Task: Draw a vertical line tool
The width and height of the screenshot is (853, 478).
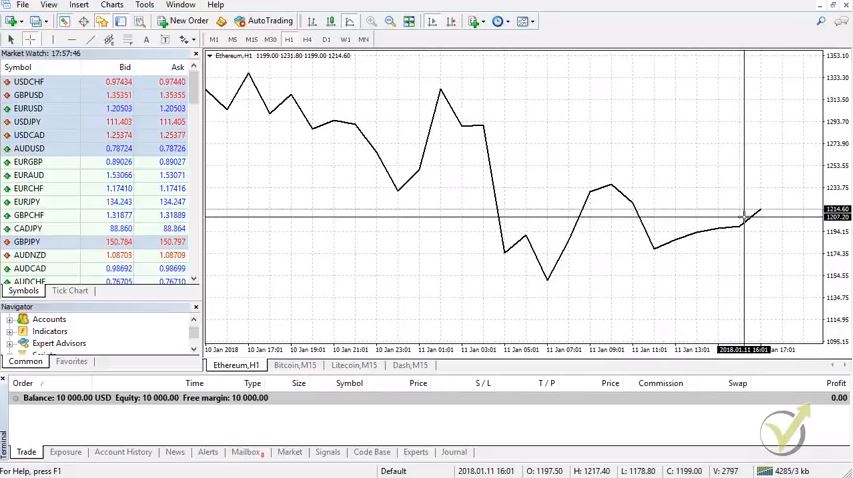Action: 53,39
